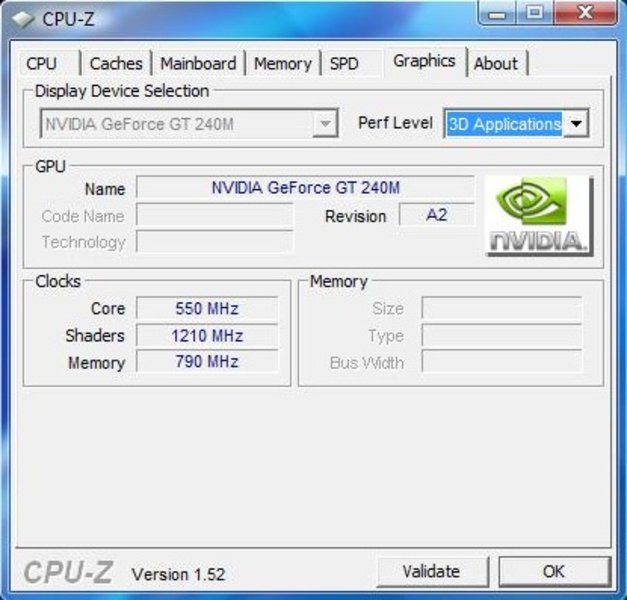Open the Memory tab

point(283,64)
